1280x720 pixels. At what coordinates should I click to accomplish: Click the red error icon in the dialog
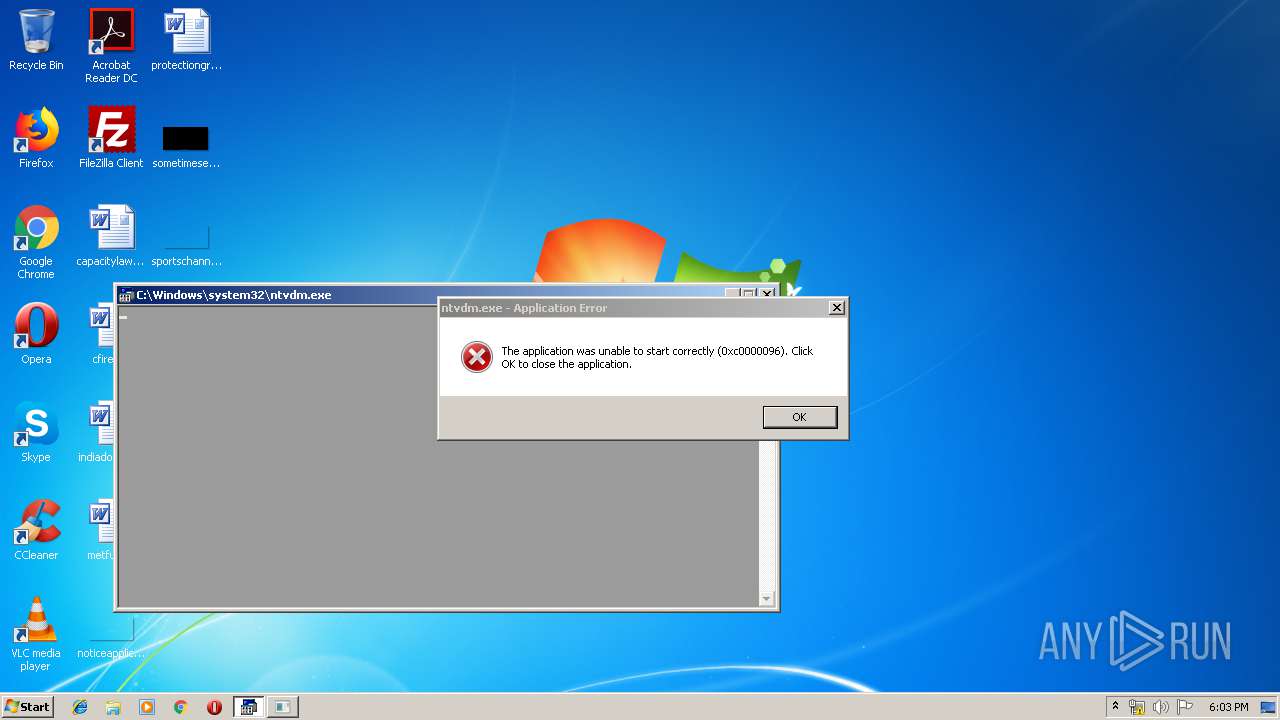pyautogui.click(x=477, y=357)
